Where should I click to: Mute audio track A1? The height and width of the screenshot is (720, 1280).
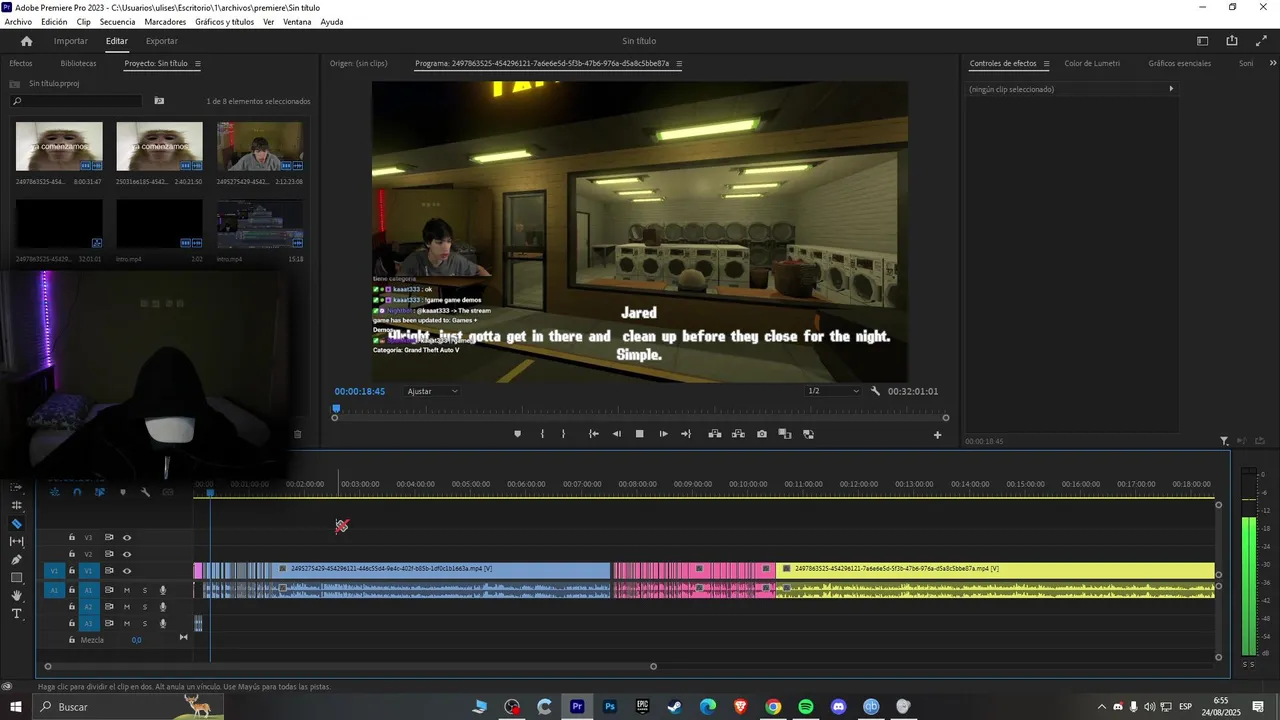point(127,590)
